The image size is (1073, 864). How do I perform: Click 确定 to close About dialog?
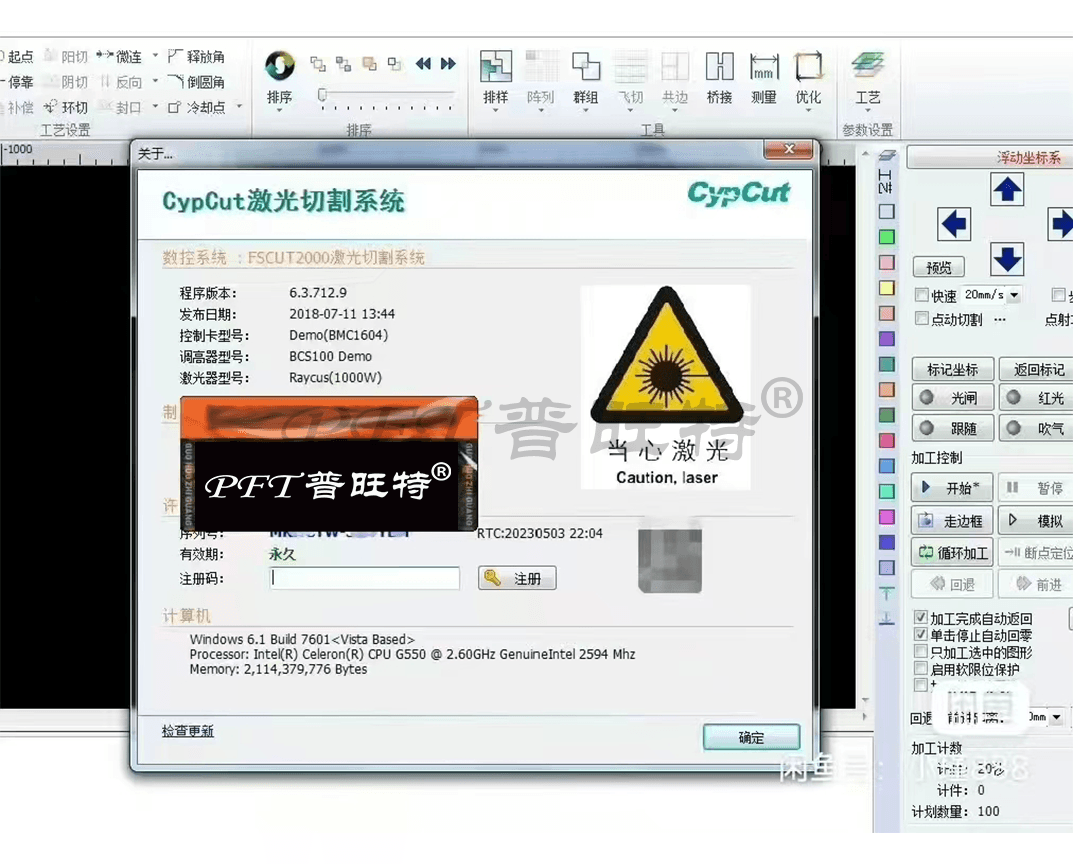(x=751, y=737)
